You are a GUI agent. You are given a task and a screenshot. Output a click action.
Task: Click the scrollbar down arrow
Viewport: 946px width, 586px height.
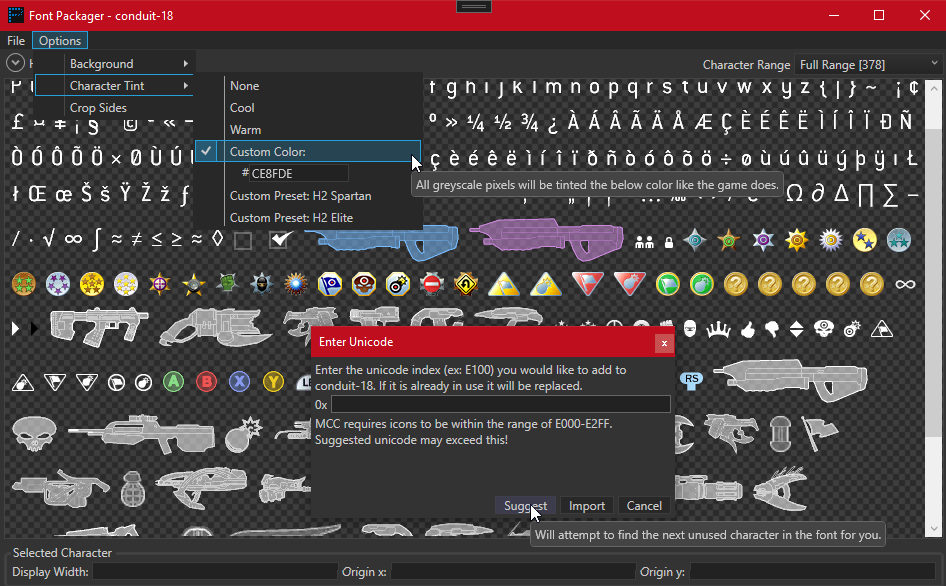coord(933,529)
